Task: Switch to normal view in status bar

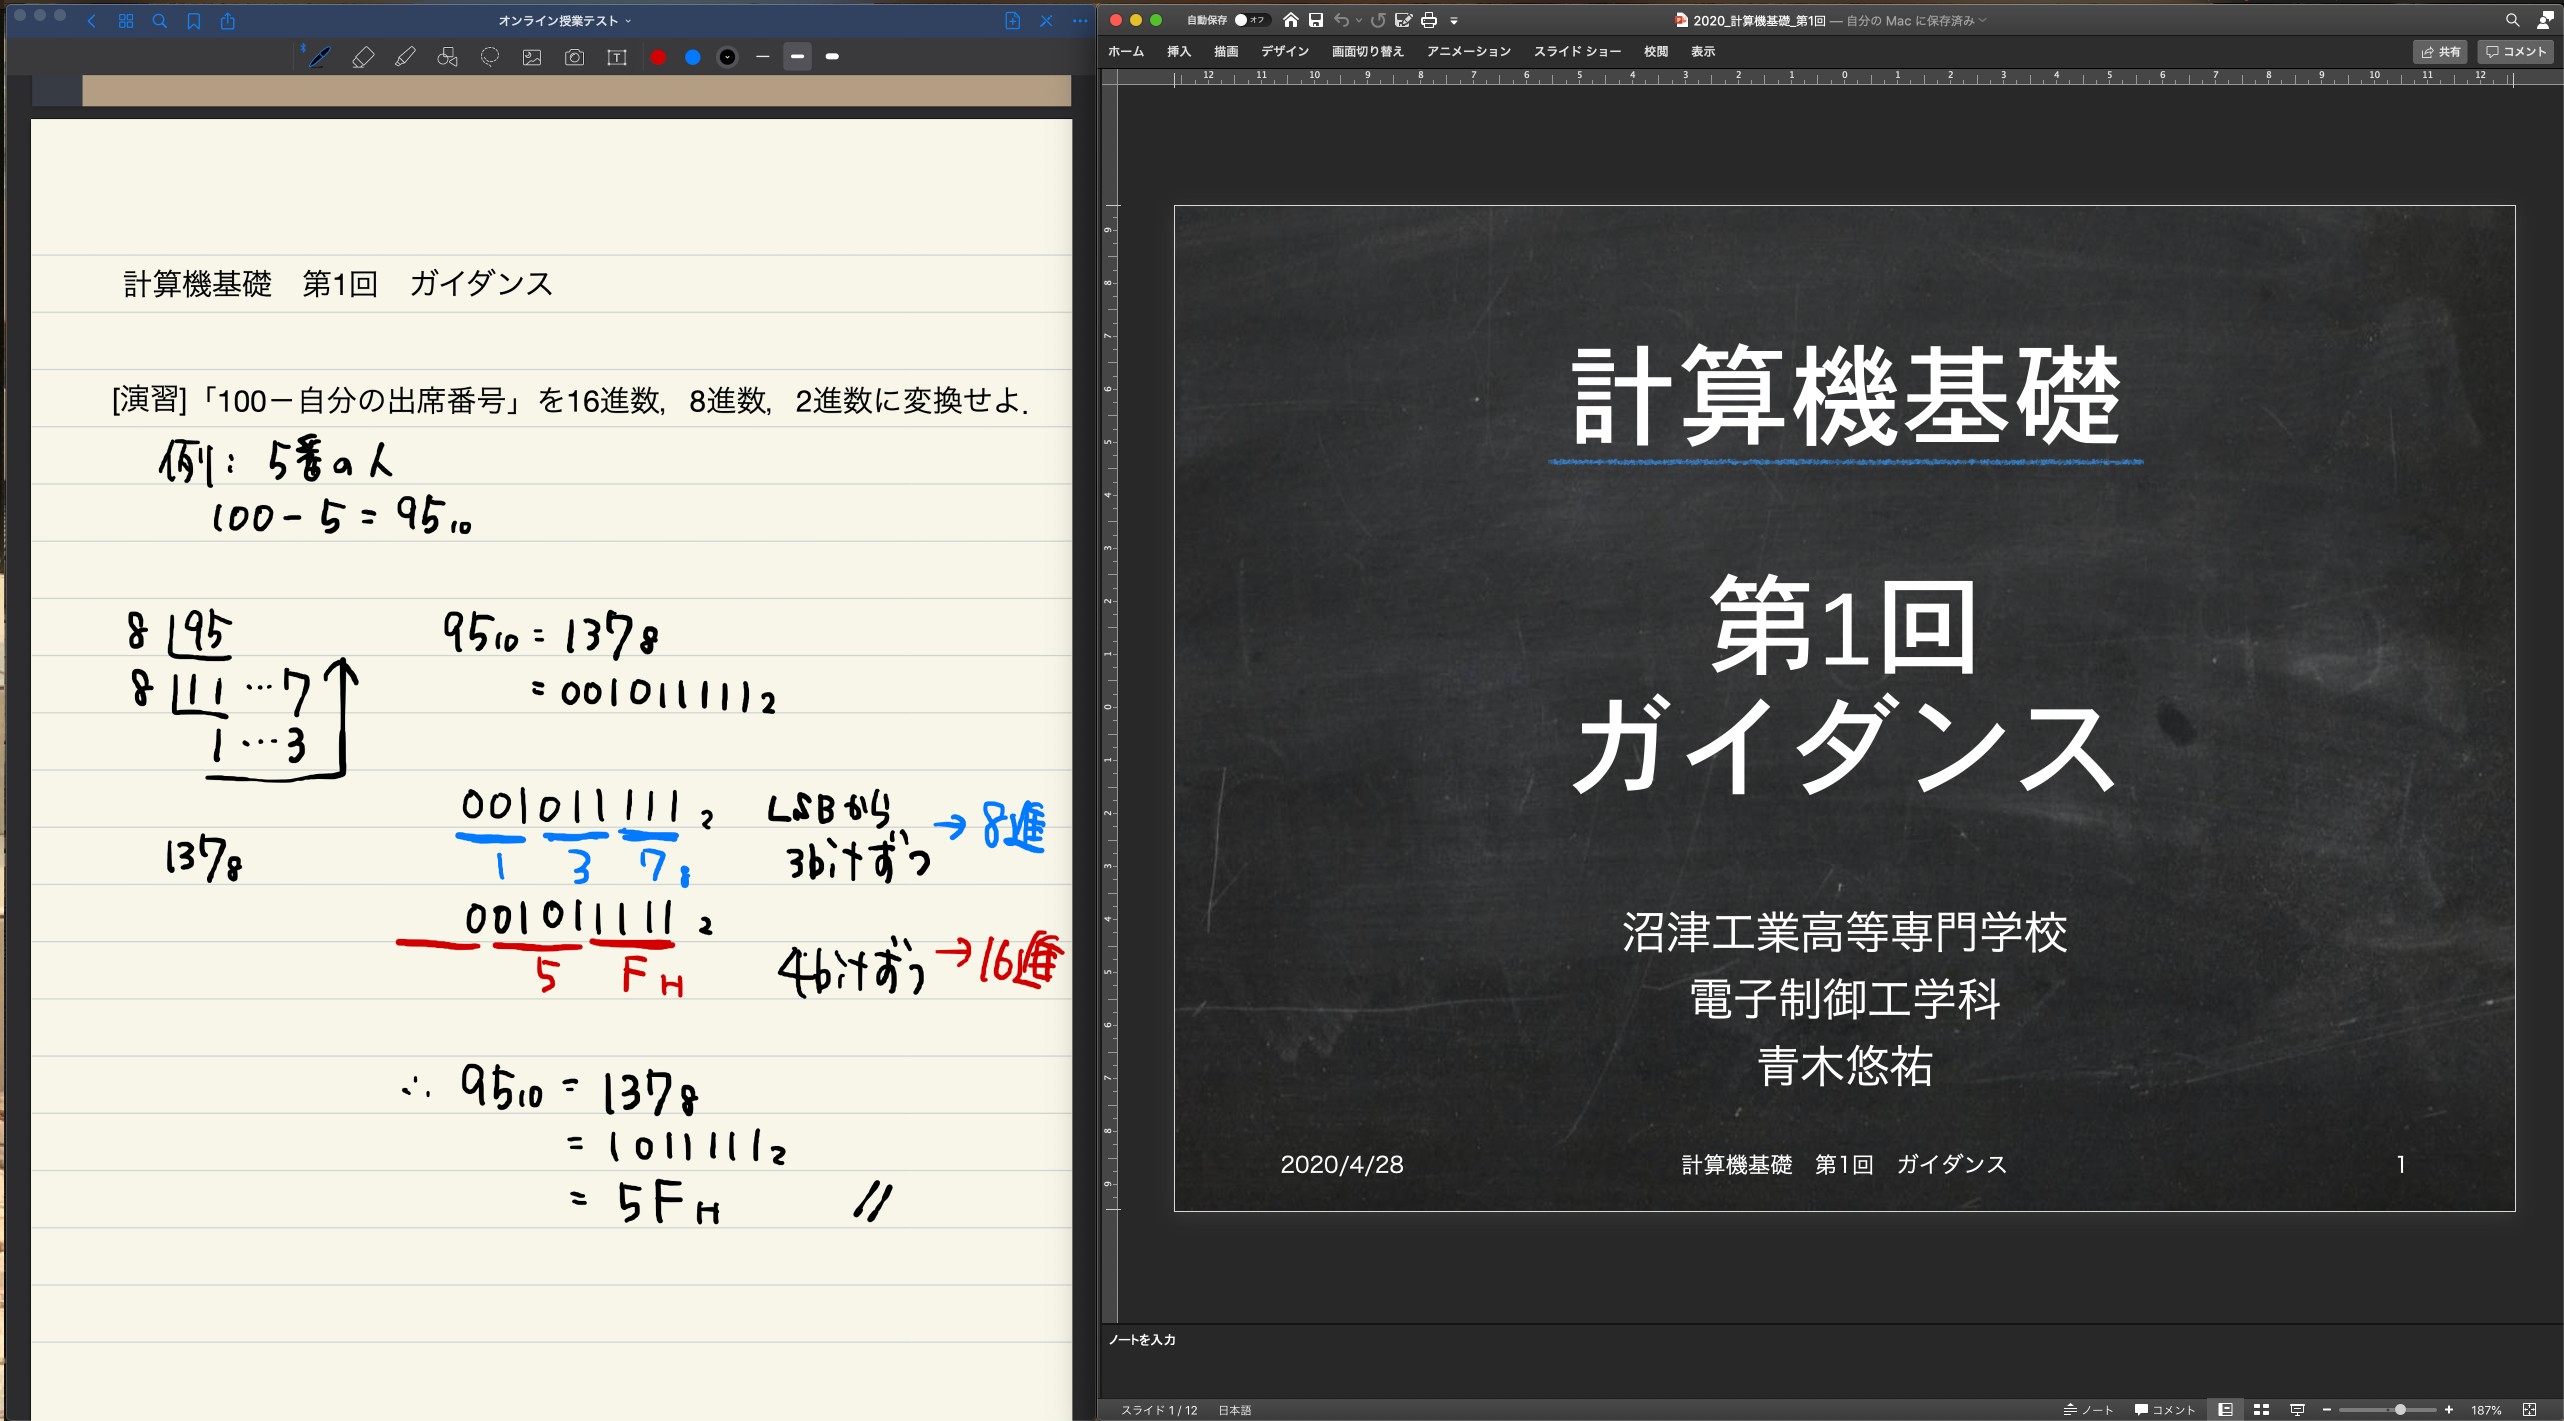Action: pos(2225,1410)
